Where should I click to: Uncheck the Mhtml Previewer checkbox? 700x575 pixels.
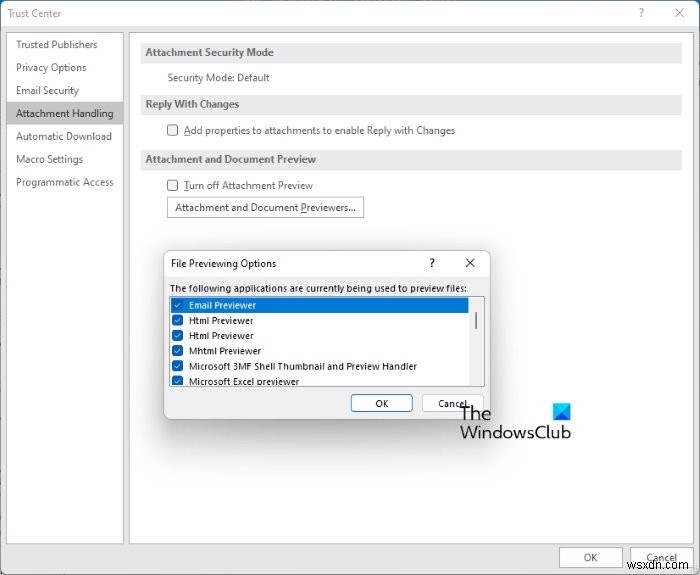click(177, 351)
